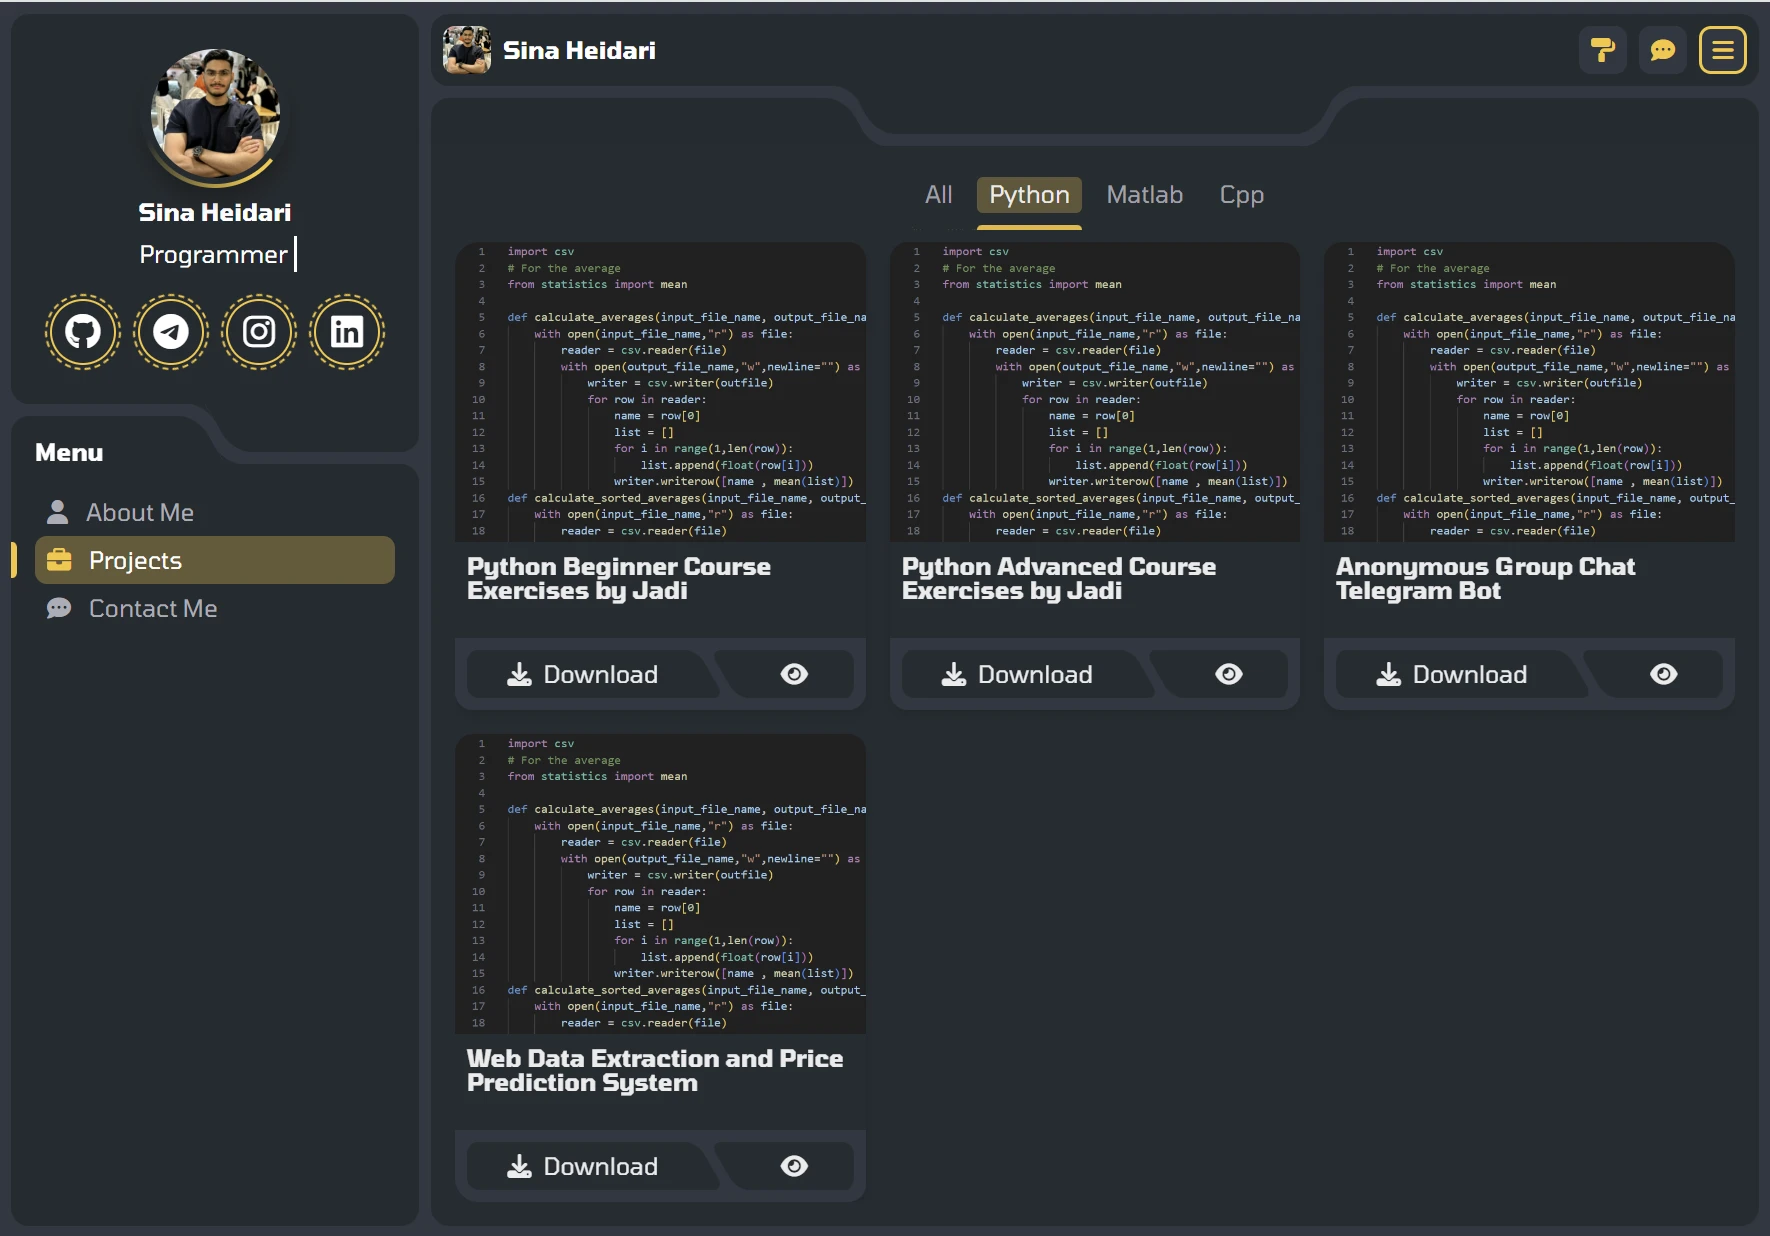Show All projects tab
The height and width of the screenshot is (1236, 1770).
click(938, 195)
